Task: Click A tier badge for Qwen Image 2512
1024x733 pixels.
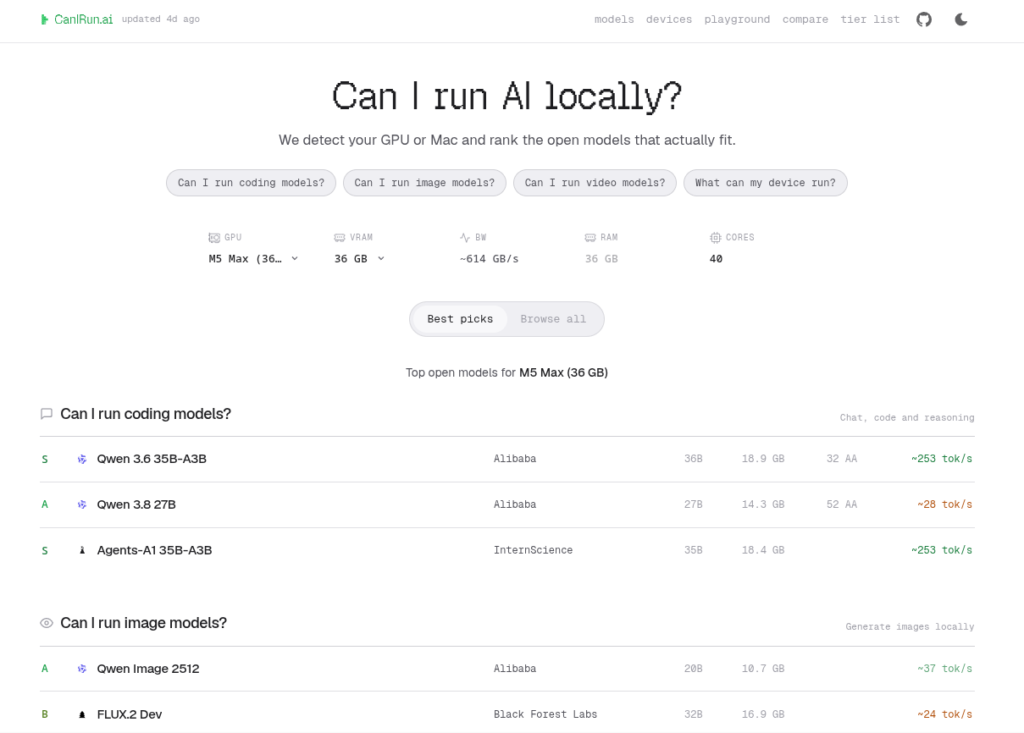Action: pos(44,668)
